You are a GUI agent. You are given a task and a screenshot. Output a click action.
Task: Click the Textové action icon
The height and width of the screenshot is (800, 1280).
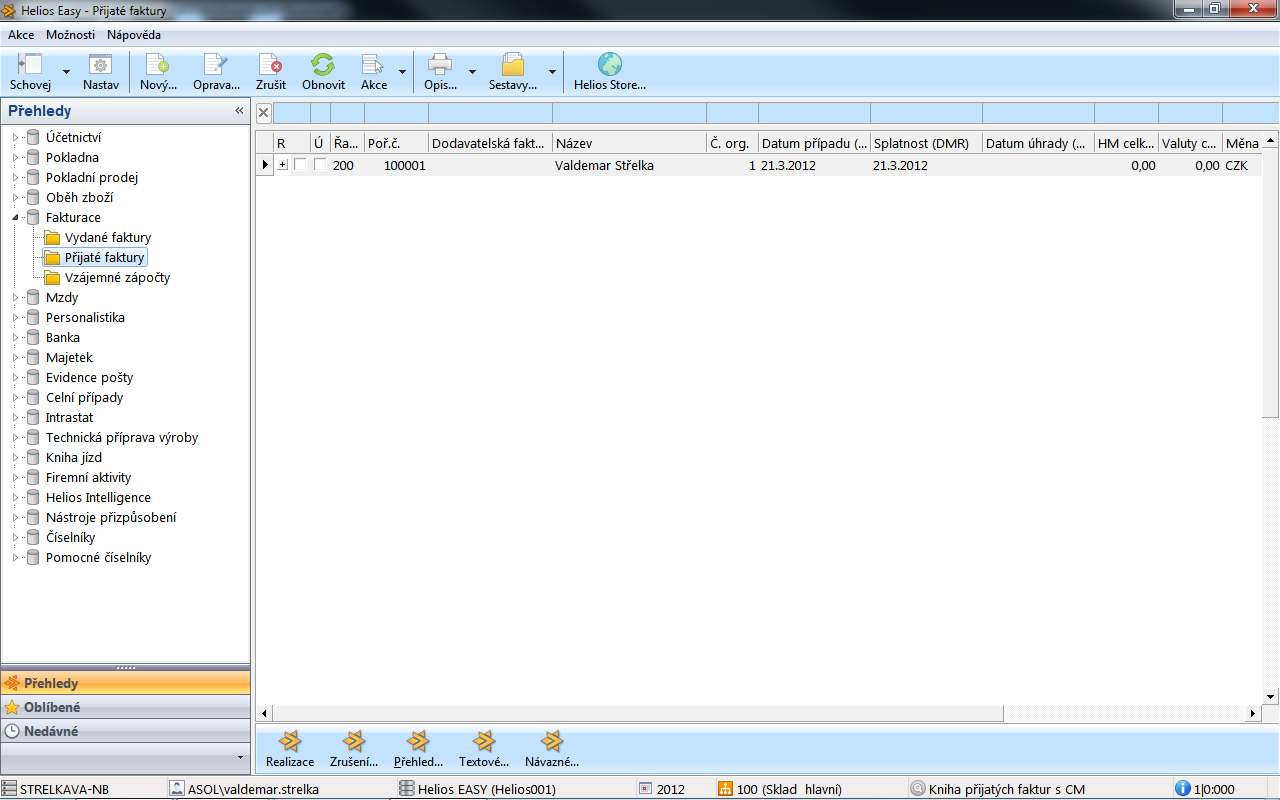(484, 741)
